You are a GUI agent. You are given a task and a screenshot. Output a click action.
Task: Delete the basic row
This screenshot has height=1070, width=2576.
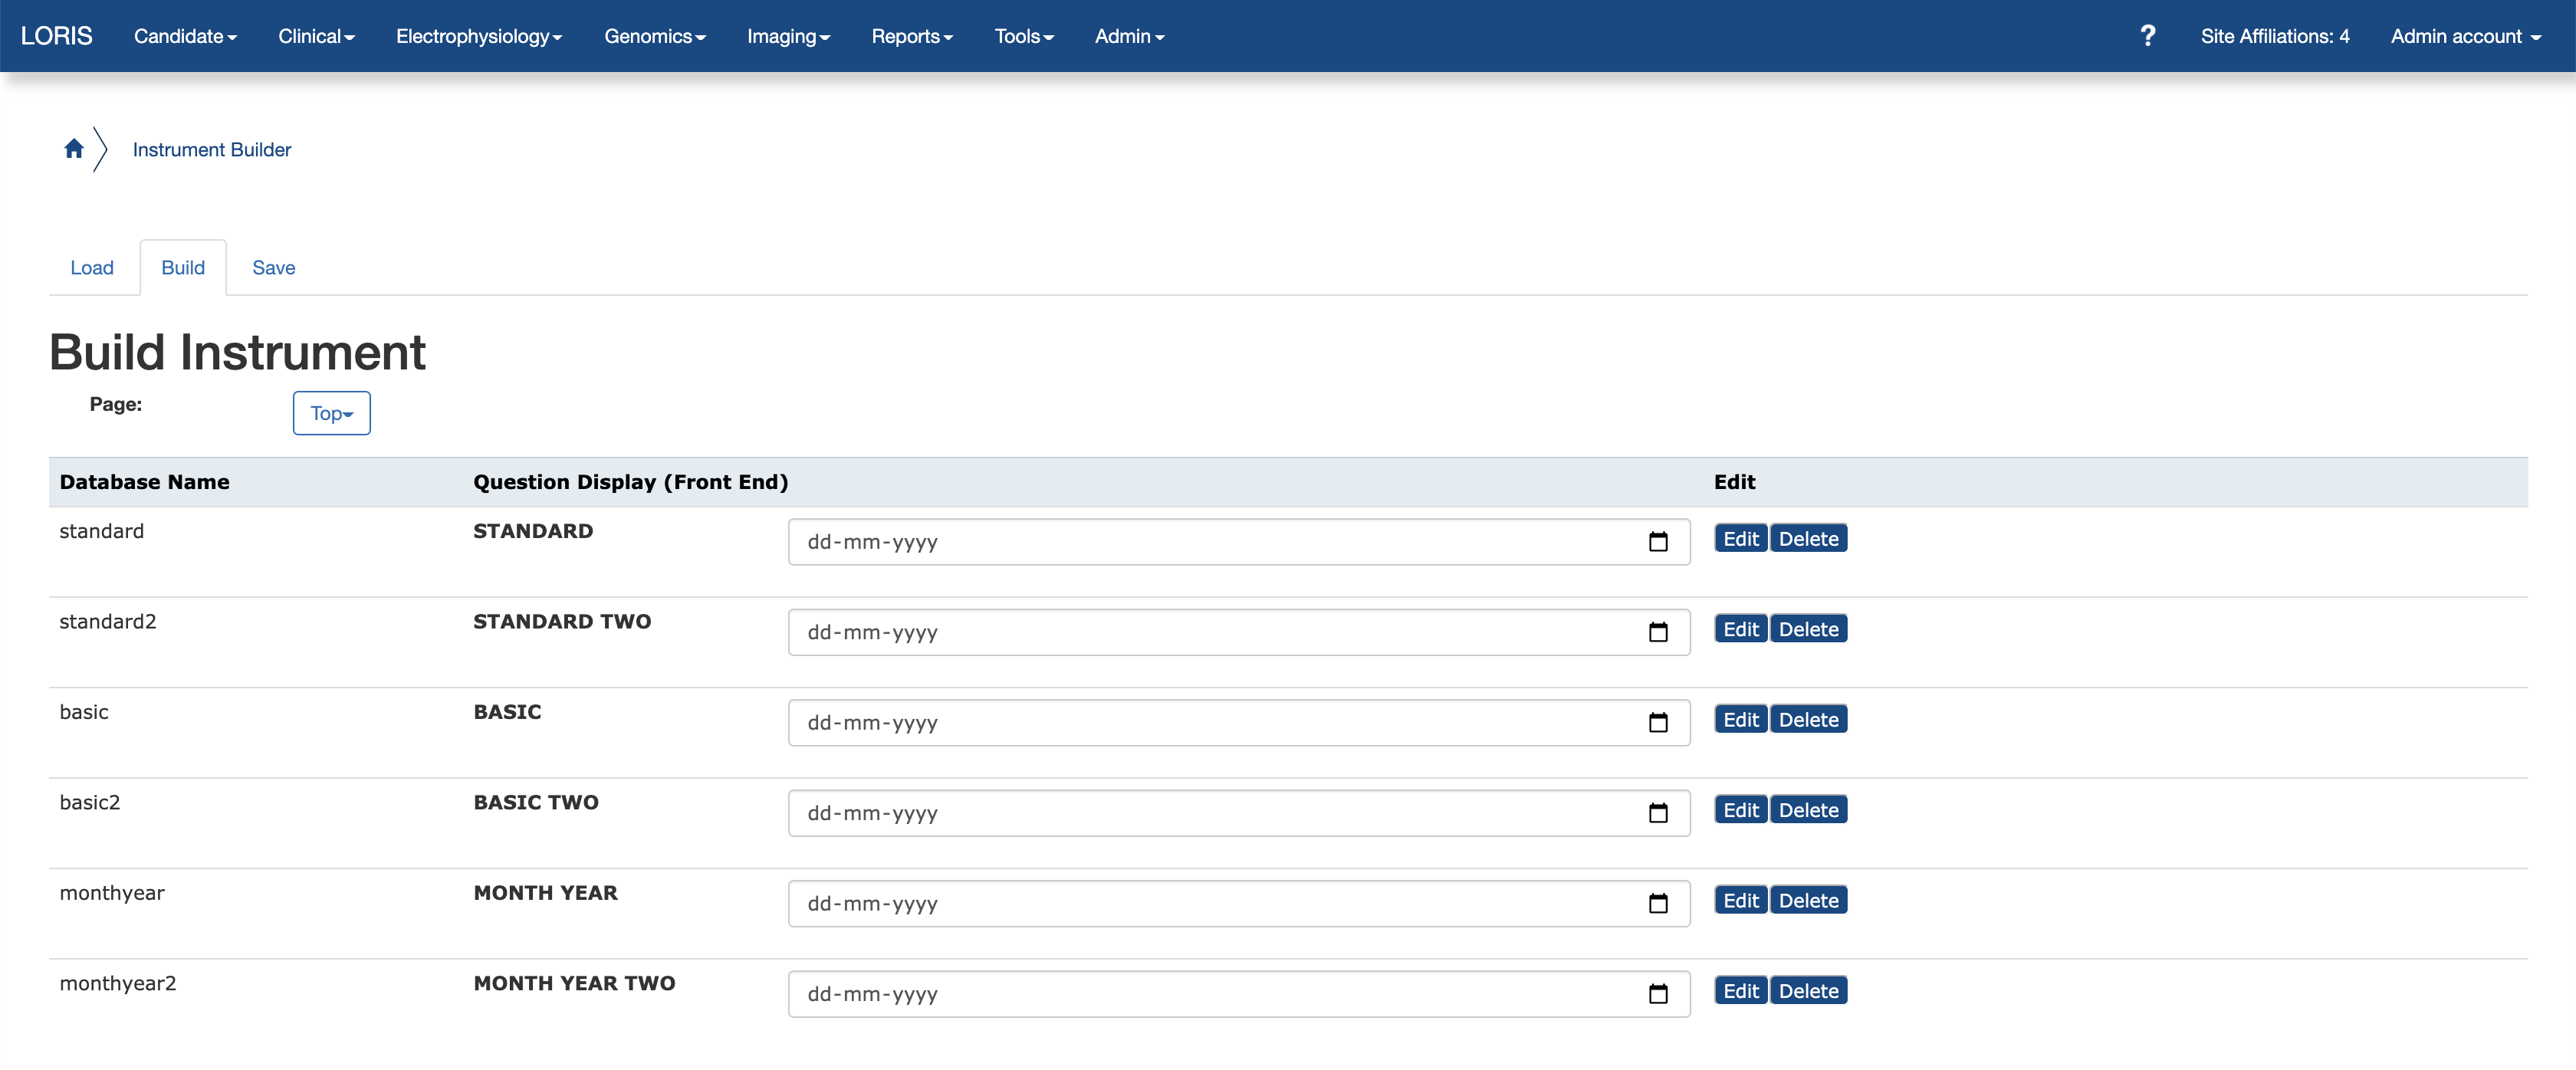click(1809, 720)
